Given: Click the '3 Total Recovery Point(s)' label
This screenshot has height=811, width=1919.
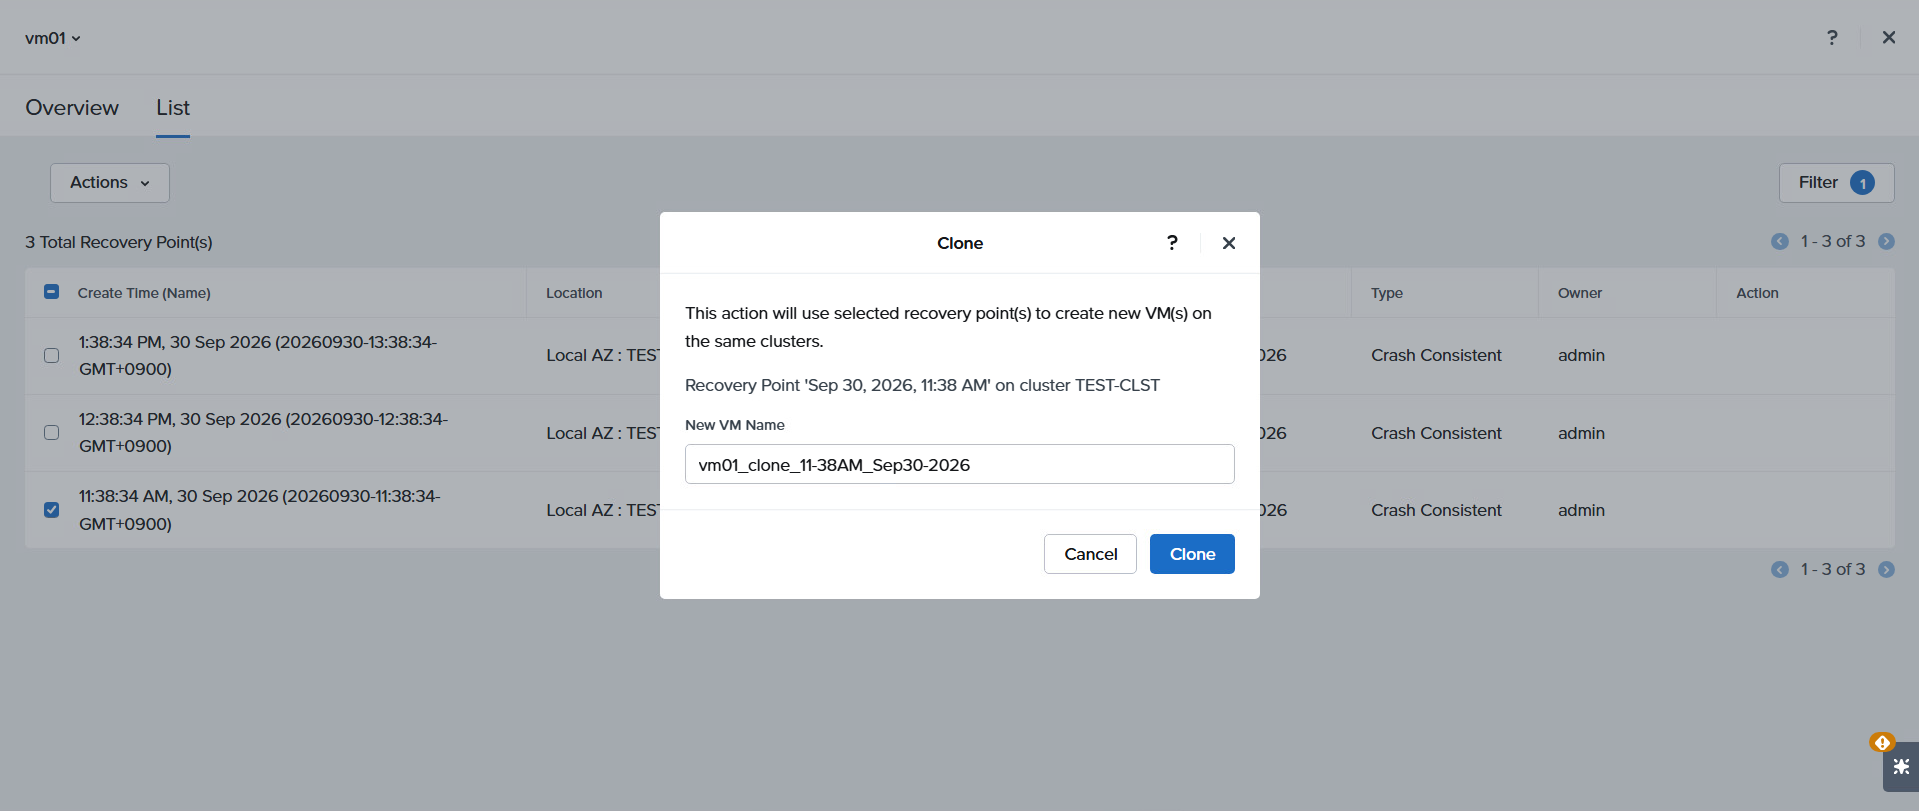Looking at the screenshot, I should tap(119, 242).
